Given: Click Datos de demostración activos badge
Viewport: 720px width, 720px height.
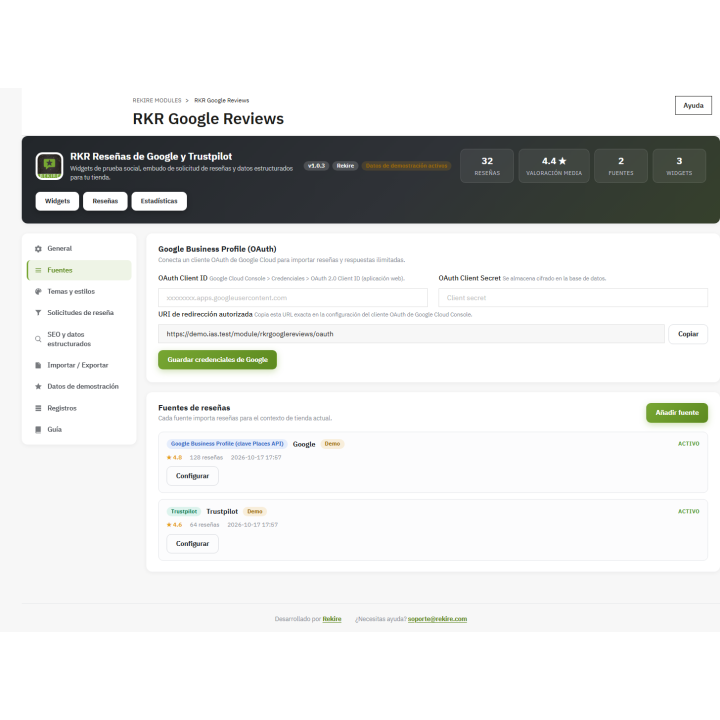Looking at the screenshot, I should pyautogui.click(x=406, y=166).
